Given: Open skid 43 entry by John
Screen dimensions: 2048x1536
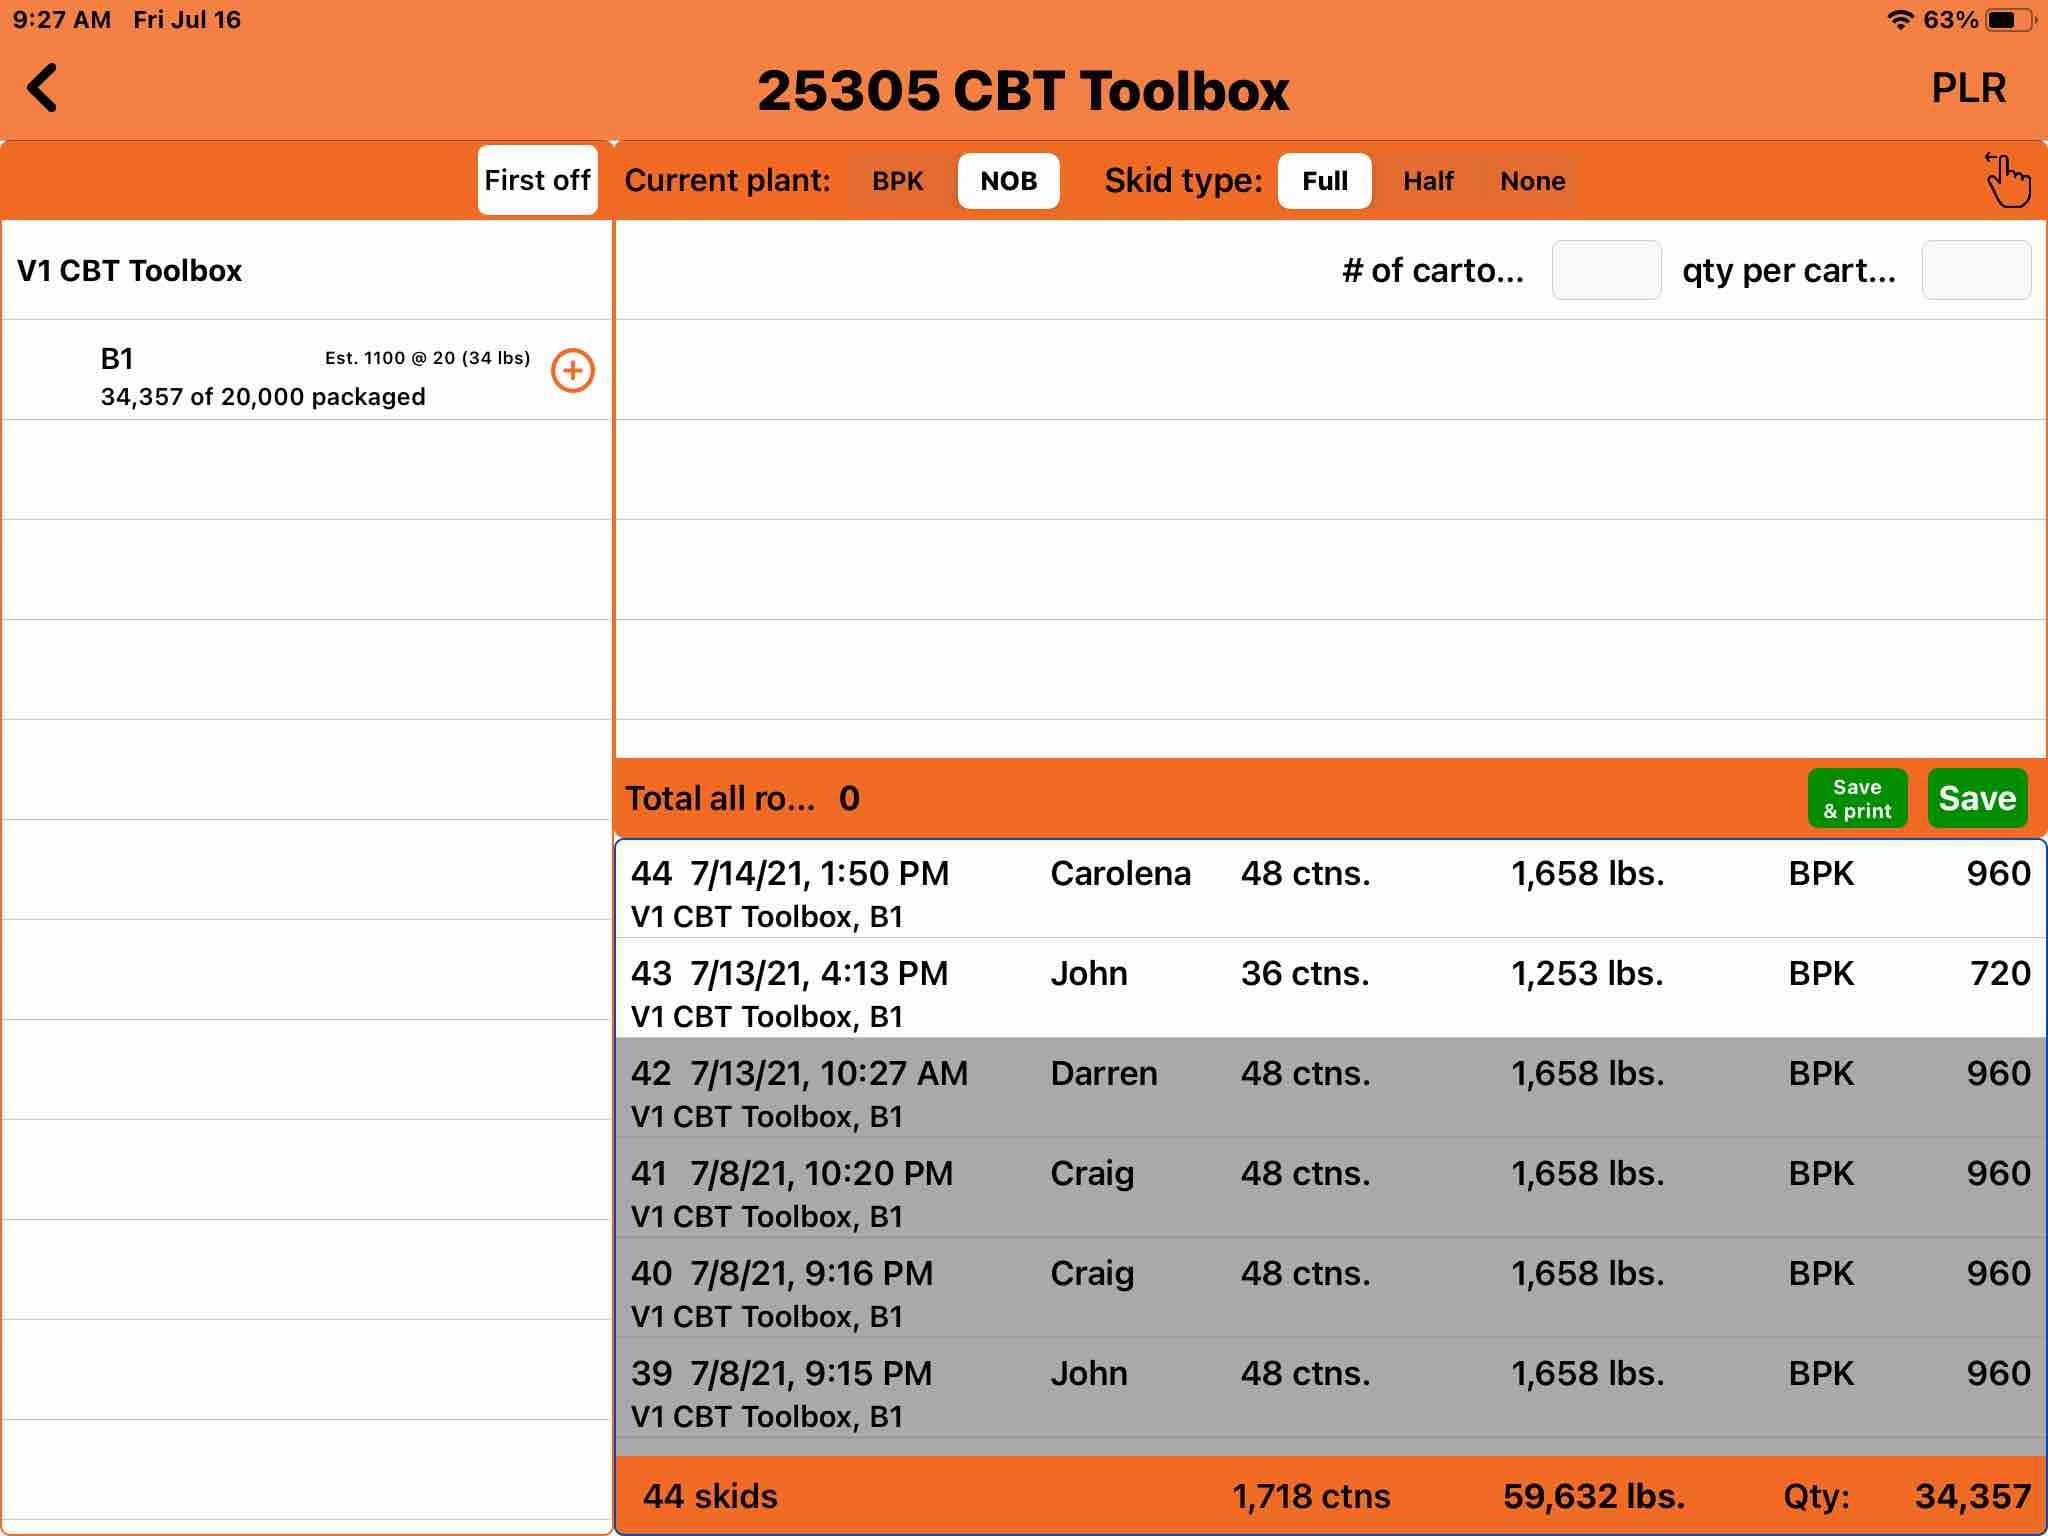Looking at the screenshot, I should coord(1330,992).
